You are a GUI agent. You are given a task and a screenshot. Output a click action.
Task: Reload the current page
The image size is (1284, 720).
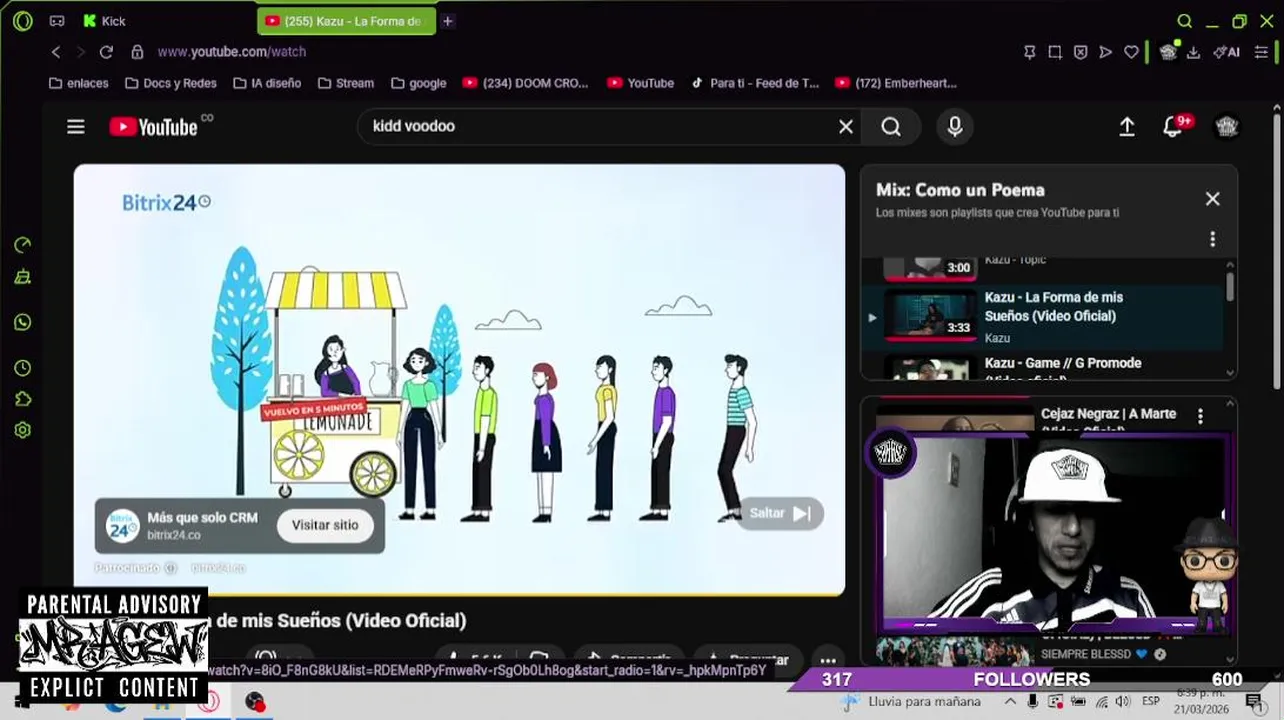pos(106,52)
